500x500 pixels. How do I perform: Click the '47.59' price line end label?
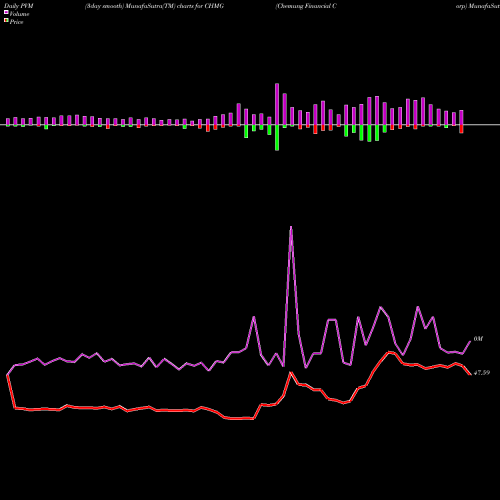pyautogui.click(x=482, y=373)
